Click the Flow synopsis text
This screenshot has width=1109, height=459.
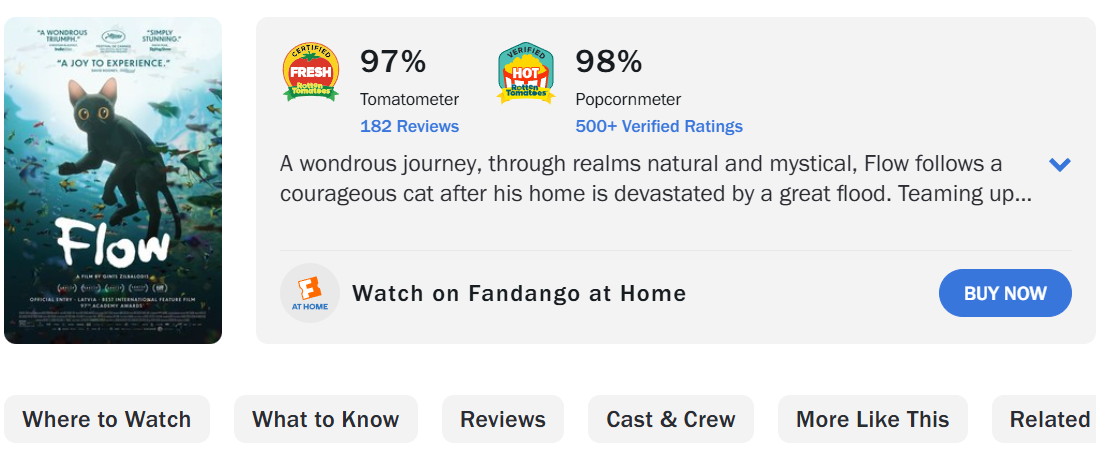(655, 178)
